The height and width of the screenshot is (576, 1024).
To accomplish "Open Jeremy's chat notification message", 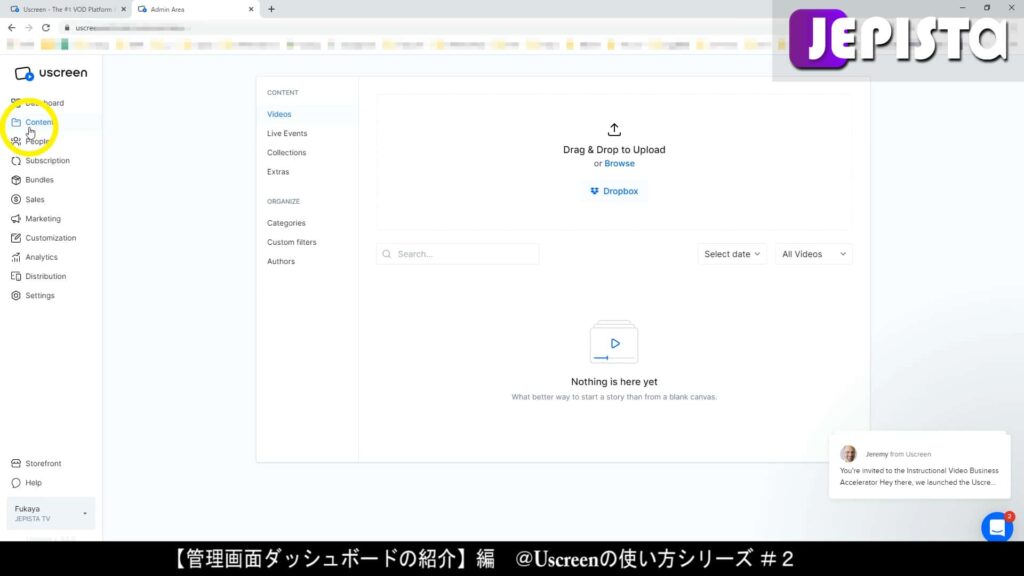I will click(920, 466).
